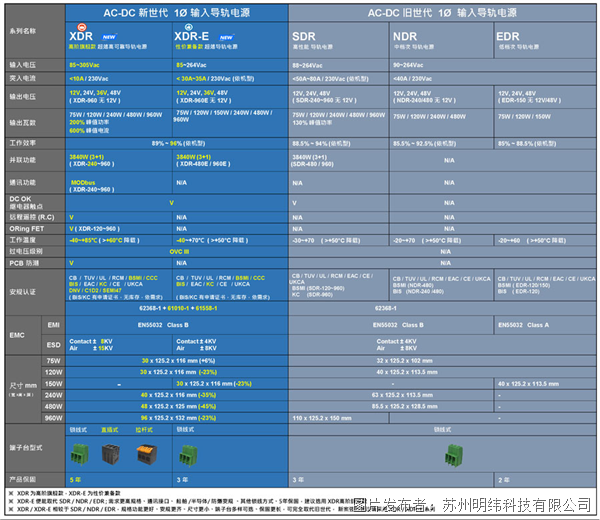This screenshot has width=600, height=520.
Task: Click the 'PCB 防潮' row label
Action: (x=24, y=263)
